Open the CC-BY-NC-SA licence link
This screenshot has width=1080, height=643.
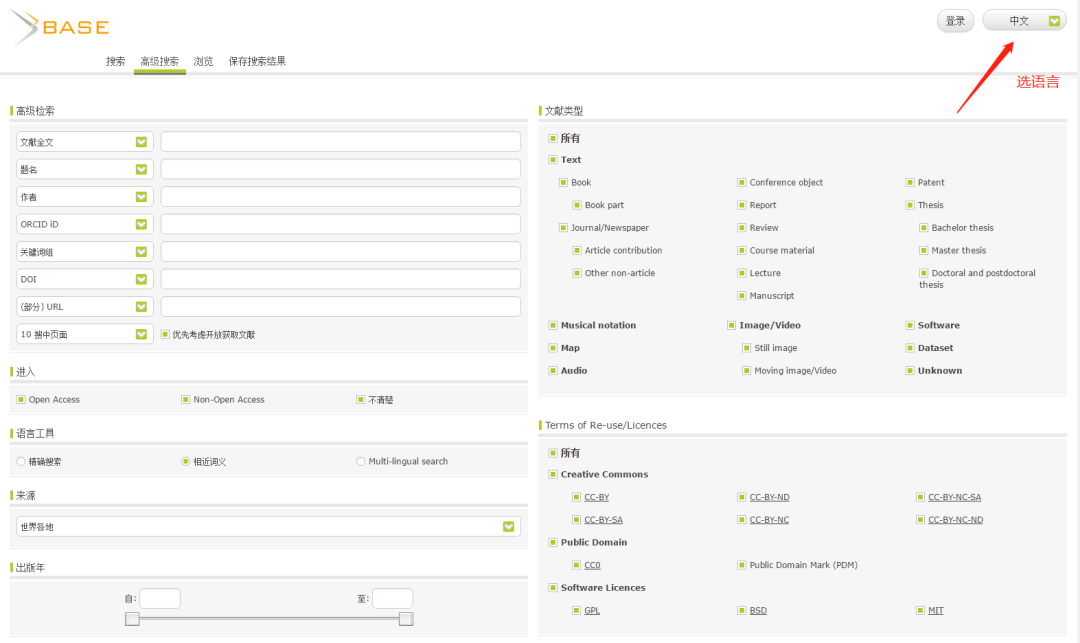pos(955,497)
